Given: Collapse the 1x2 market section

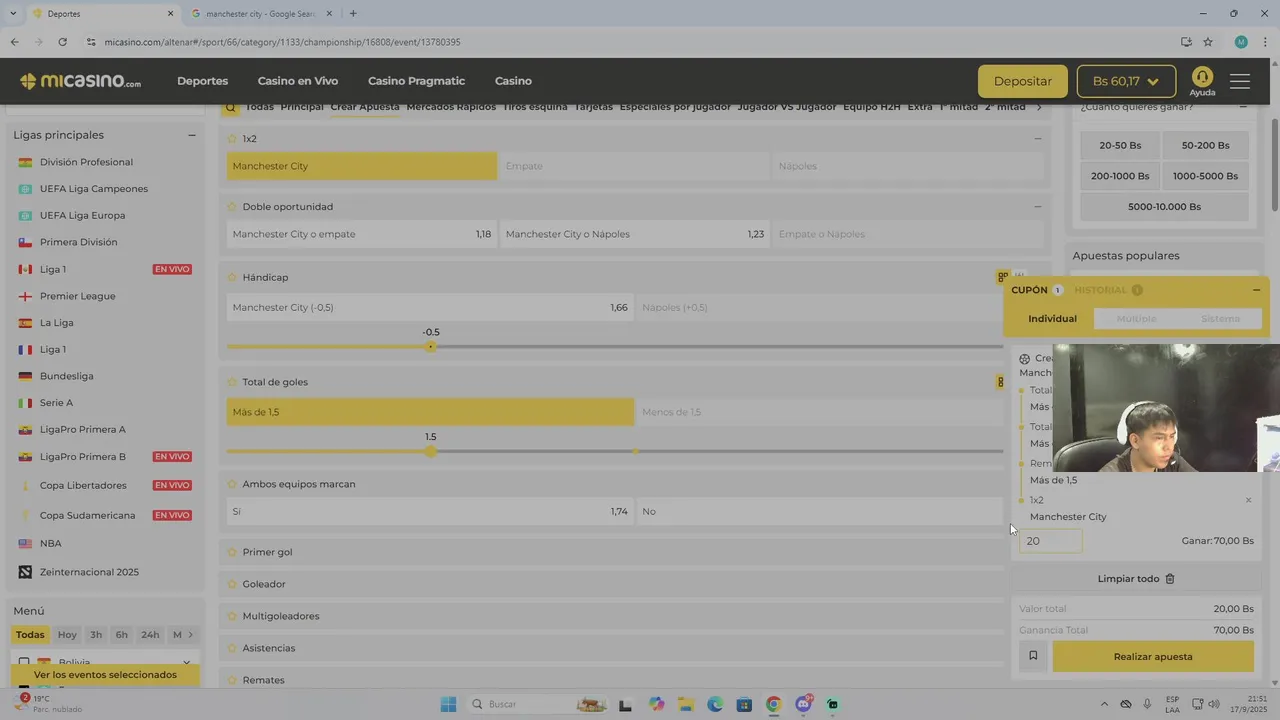Looking at the screenshot, I should (1037, 139).
